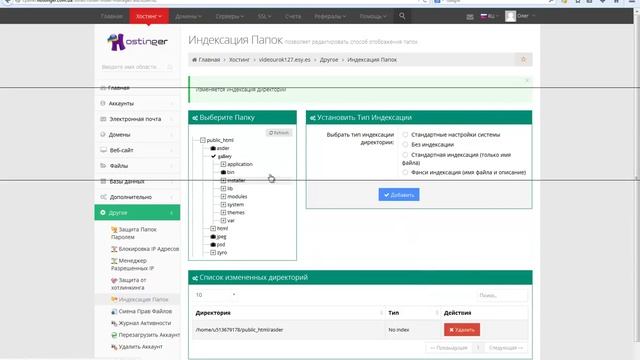Image resolution: width=640 pixels, height=360 pixels.
Task: Click the star favorite icon in breadcrumb bar
Action: point(523,60)
